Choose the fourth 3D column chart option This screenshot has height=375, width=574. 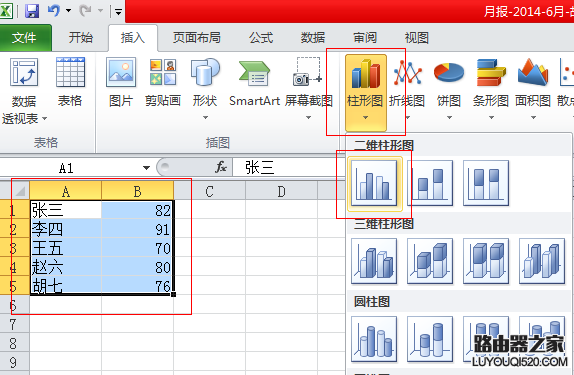542,261
